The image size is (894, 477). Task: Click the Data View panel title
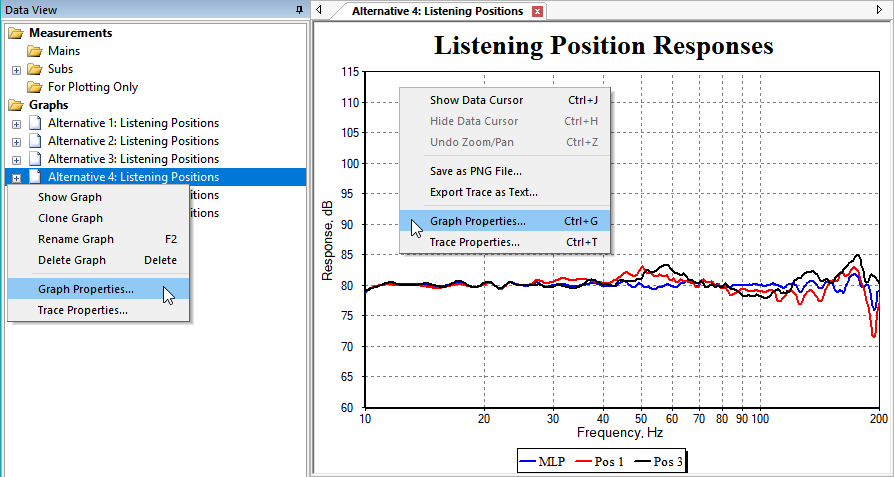(x=31, y=10)
